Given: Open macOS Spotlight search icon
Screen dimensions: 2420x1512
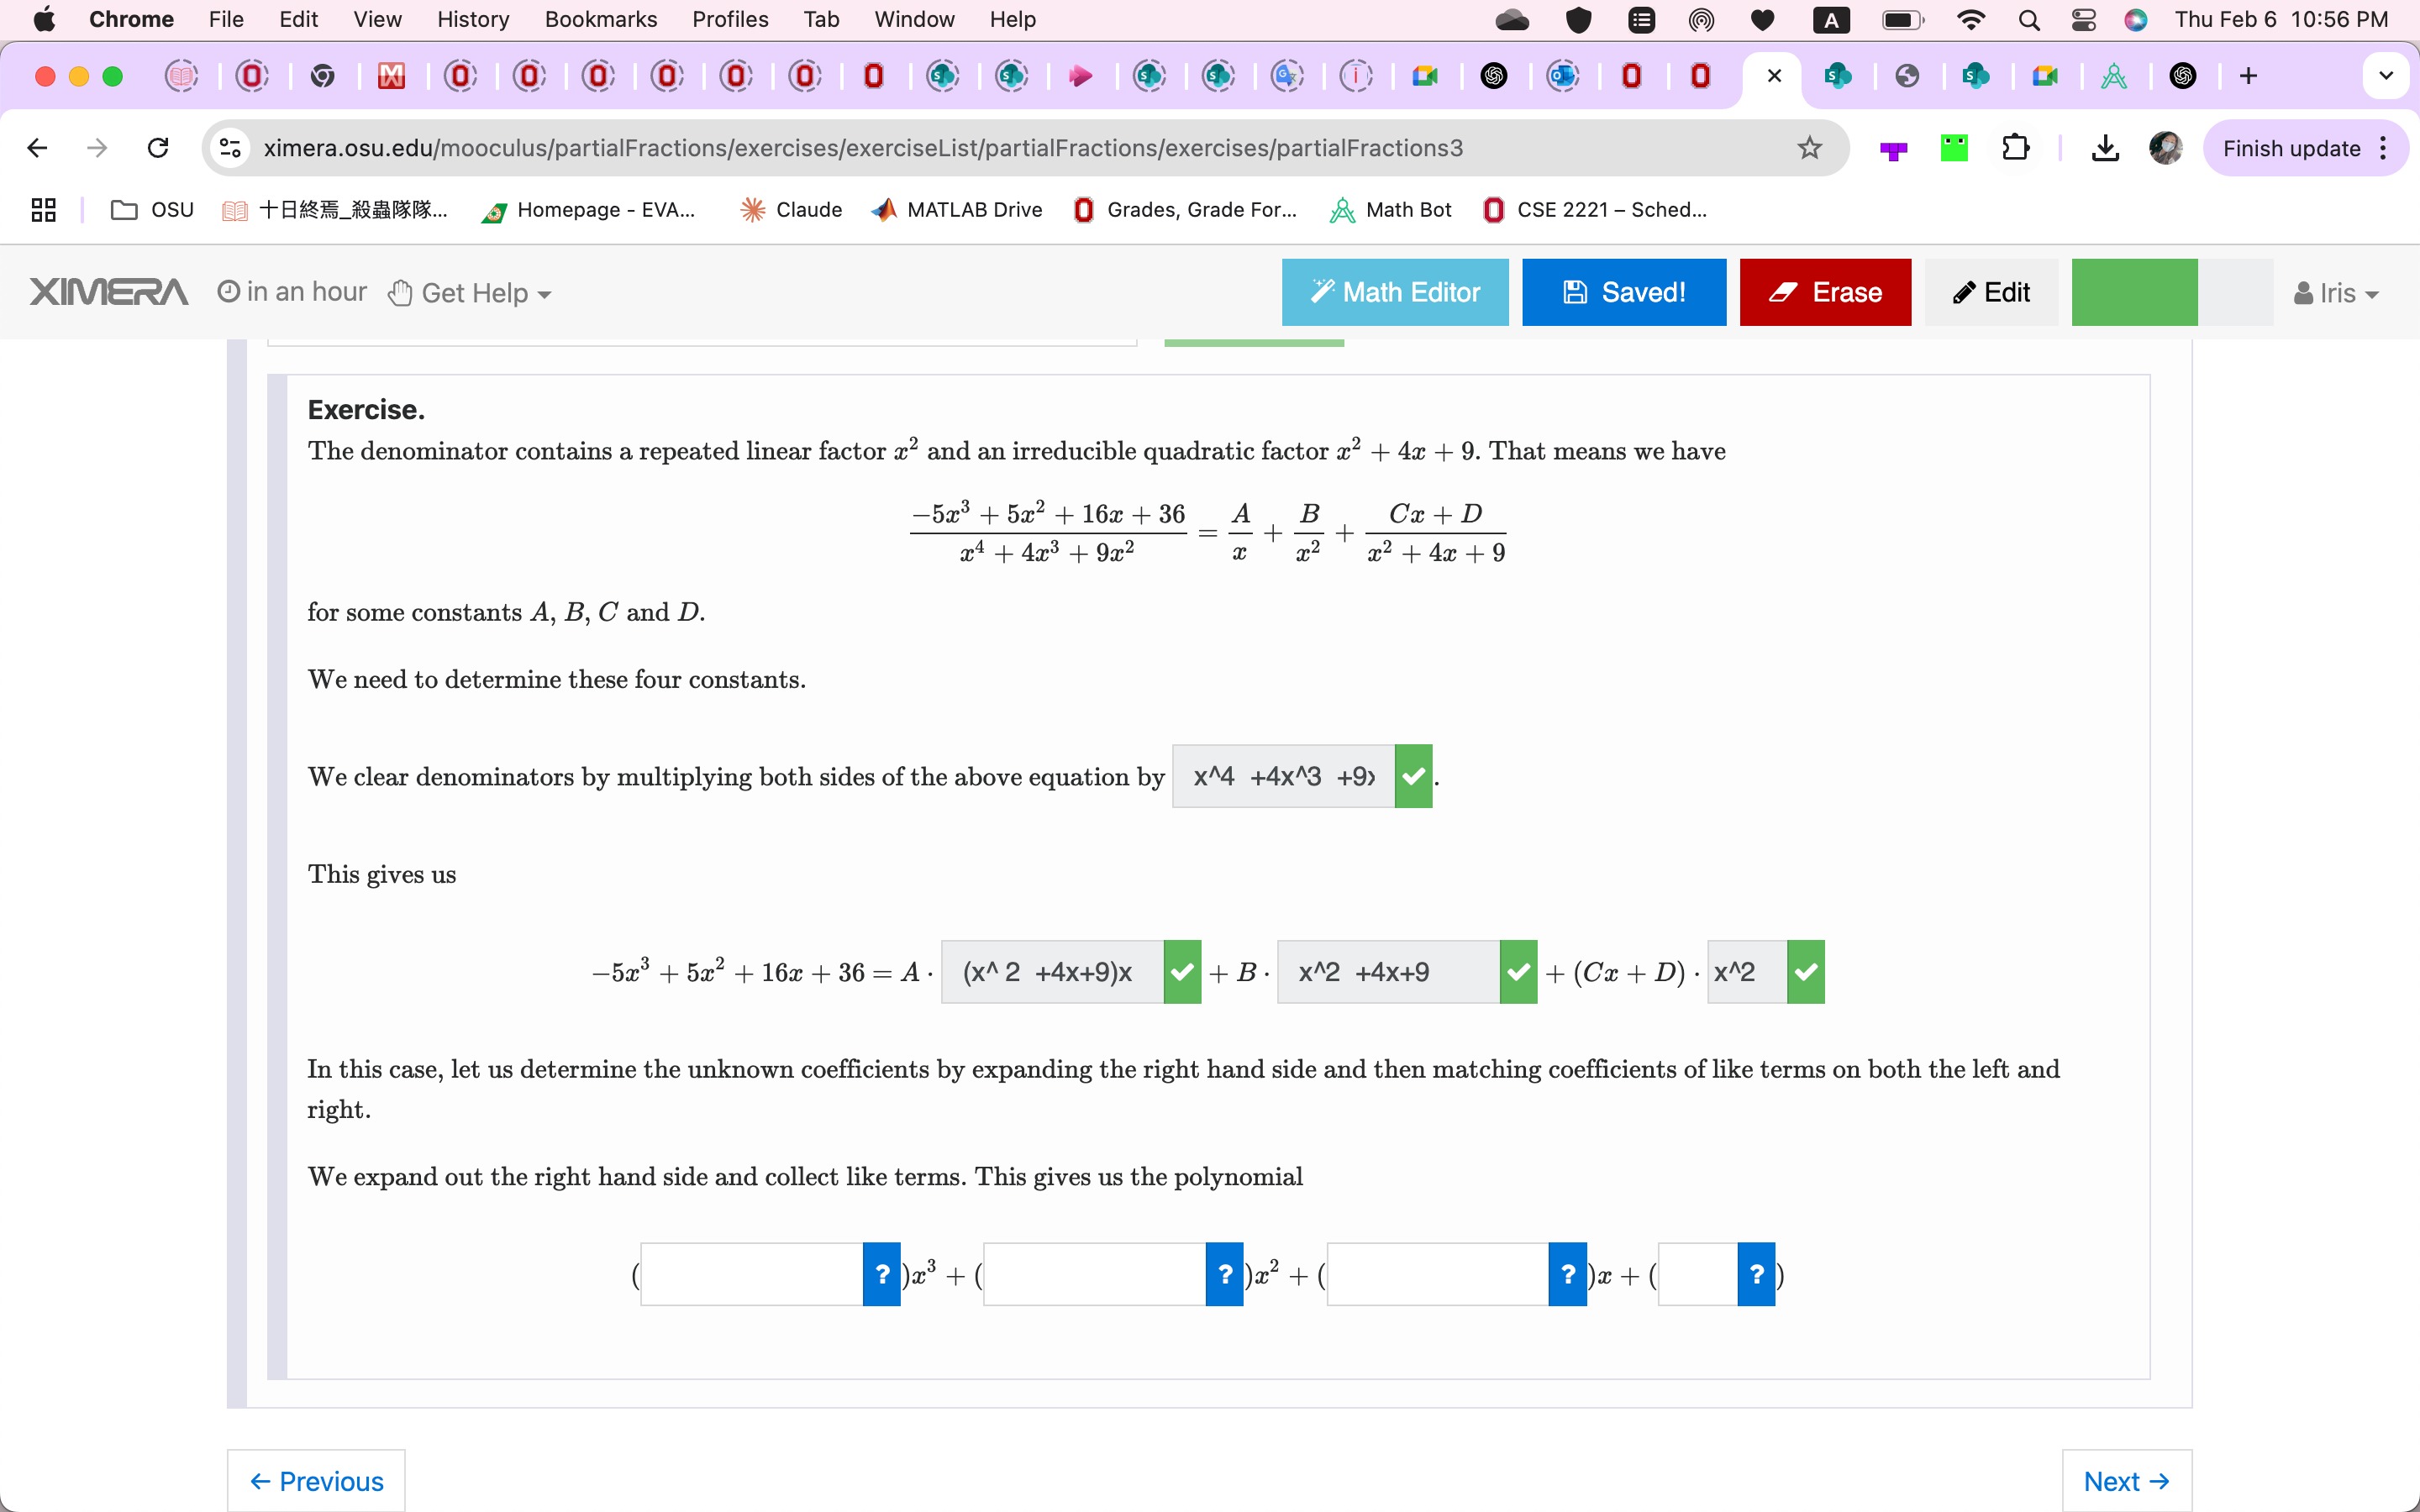Looking at the screenshot, I should pos(2028,20).
